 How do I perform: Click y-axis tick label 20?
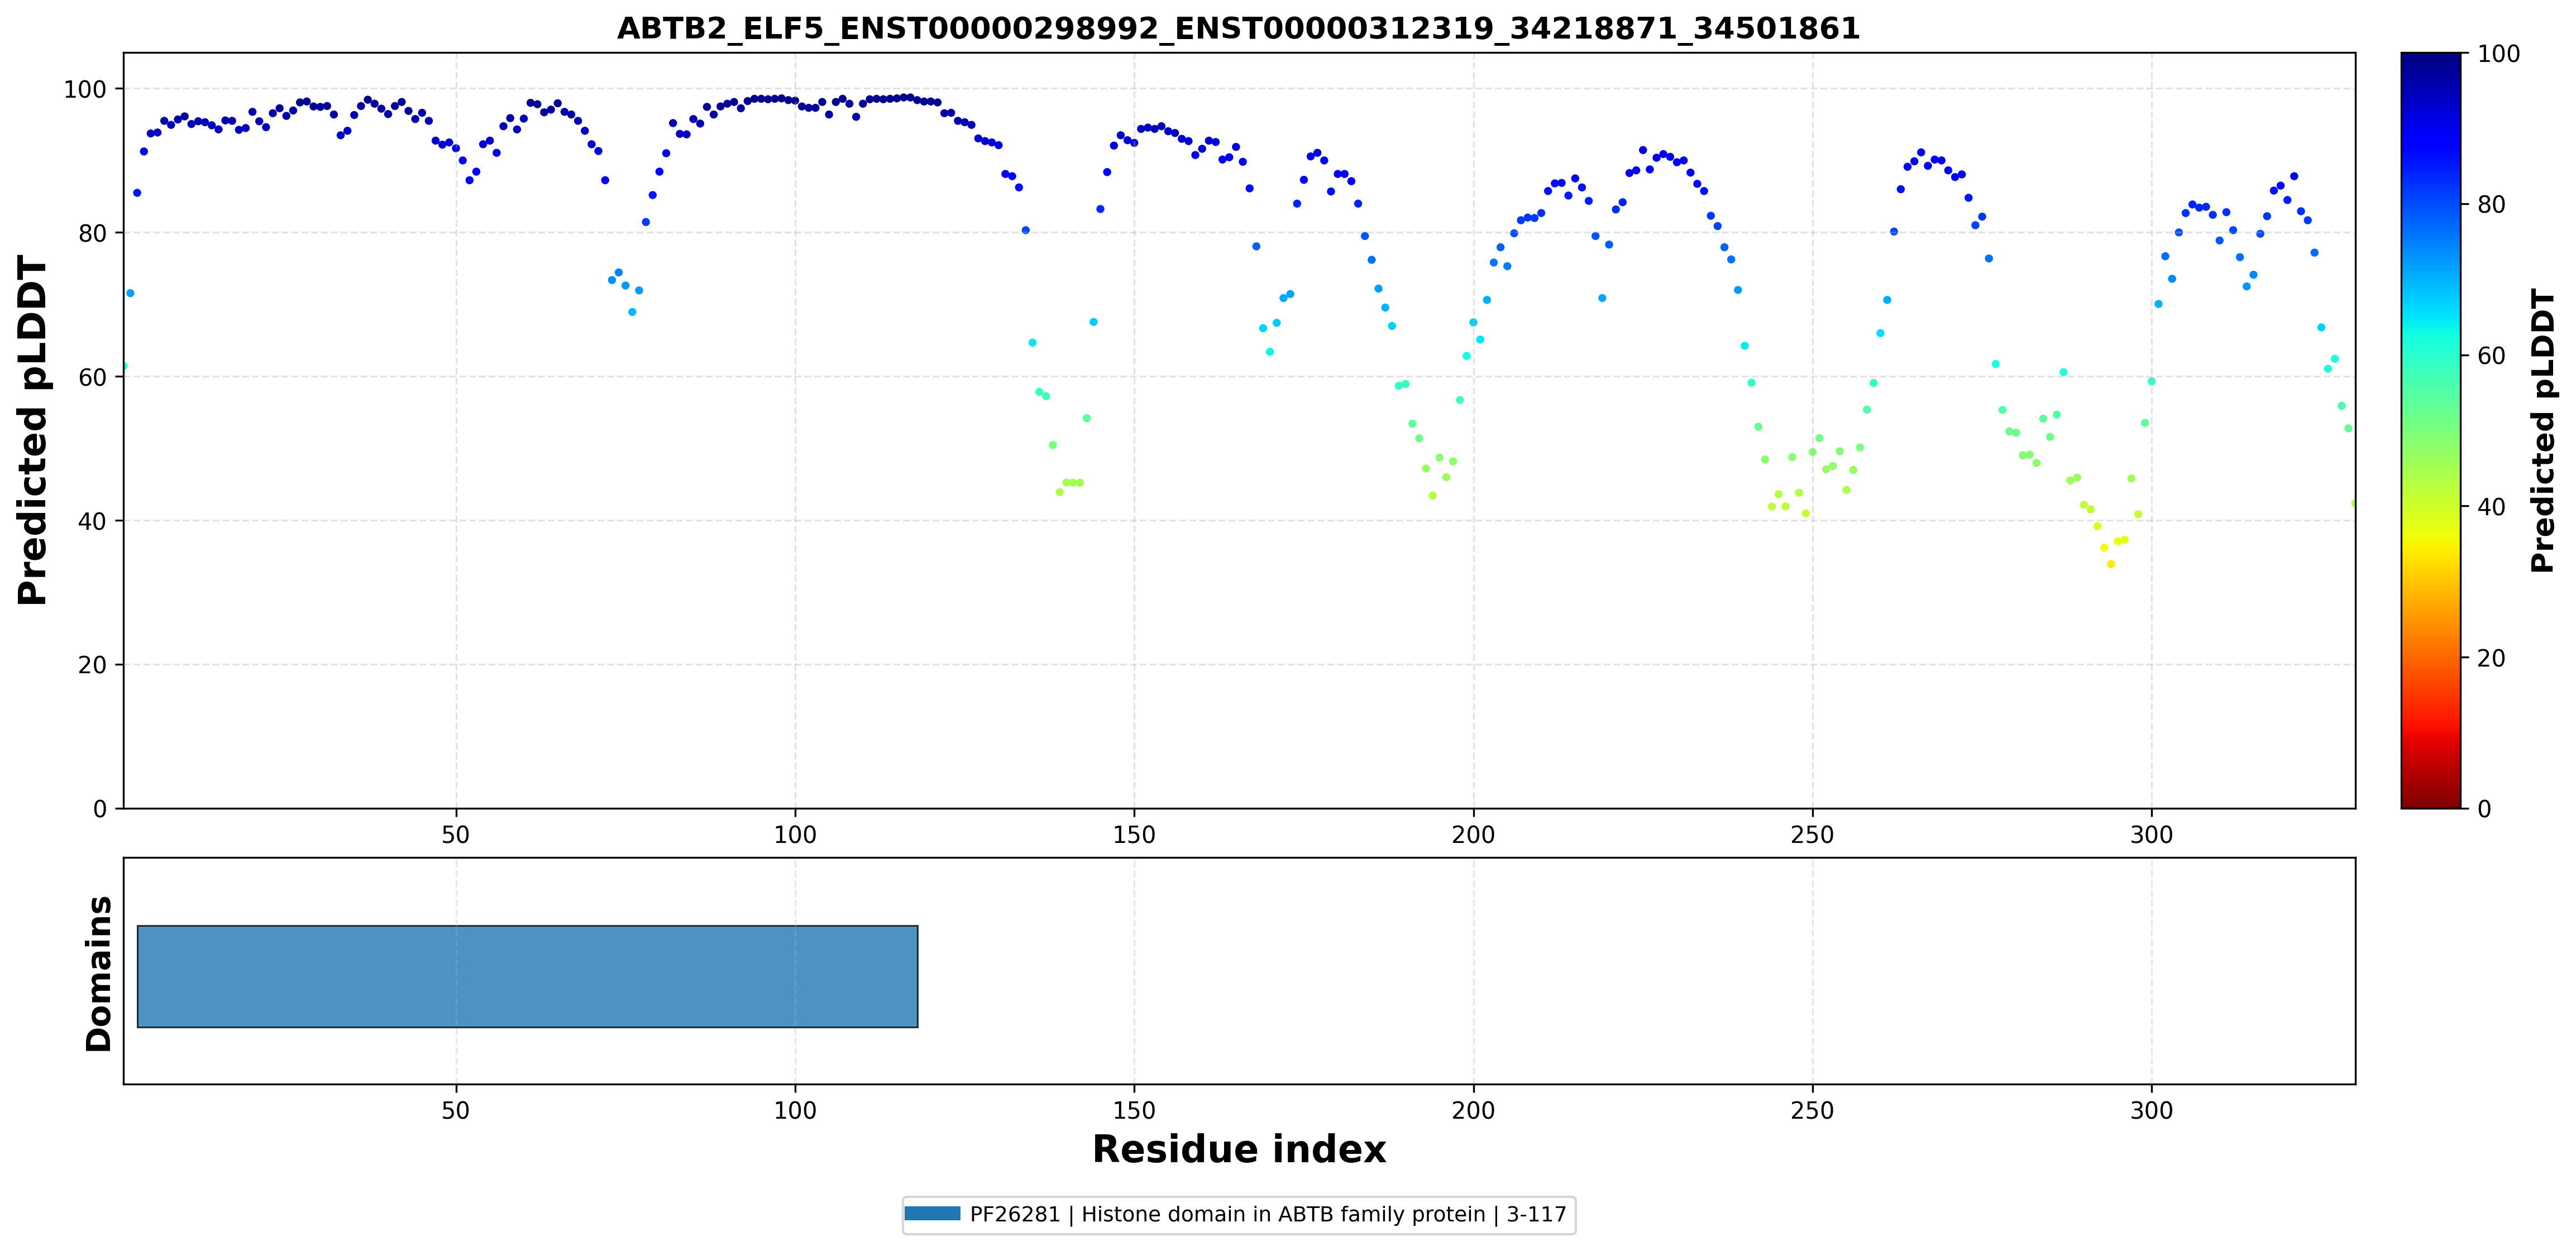tap(92, 665)
